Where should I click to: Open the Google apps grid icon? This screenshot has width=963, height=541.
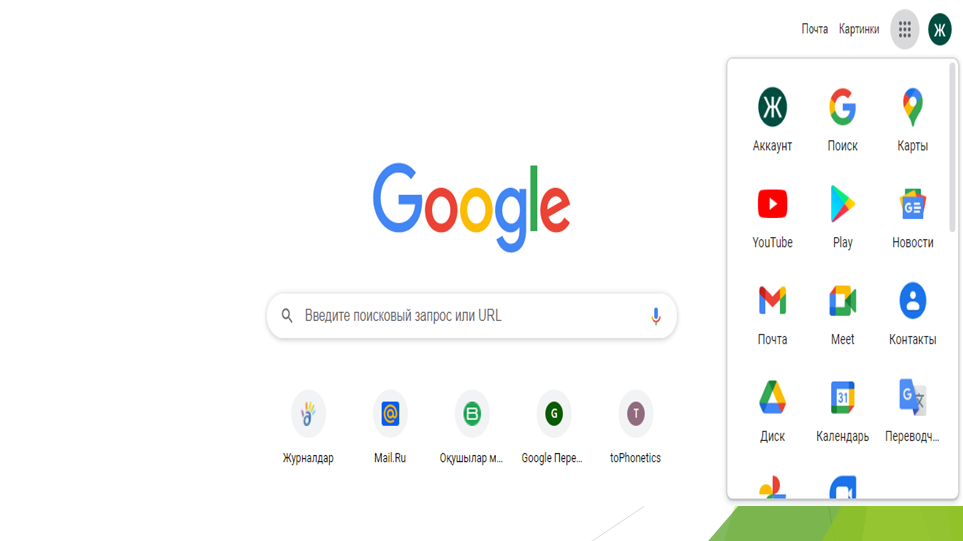point(904,29)
